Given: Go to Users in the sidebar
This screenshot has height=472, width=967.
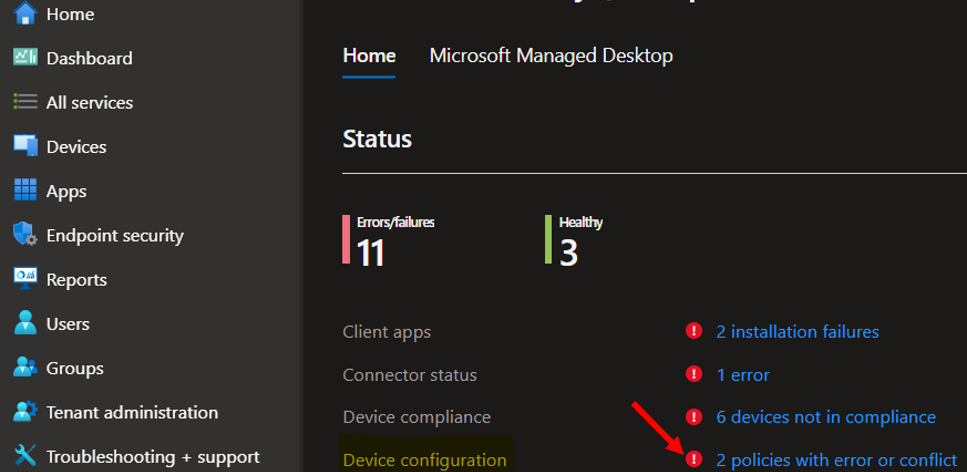Looking at the screenshot, I should (68, 324).
